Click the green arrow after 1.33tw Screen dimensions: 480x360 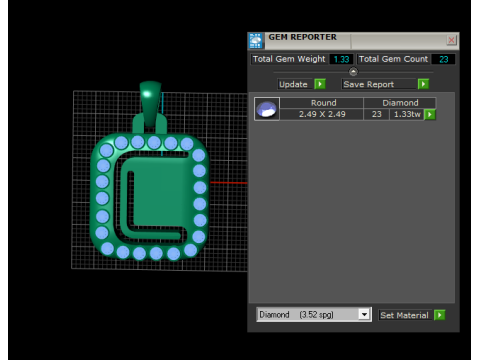[430, 115]
